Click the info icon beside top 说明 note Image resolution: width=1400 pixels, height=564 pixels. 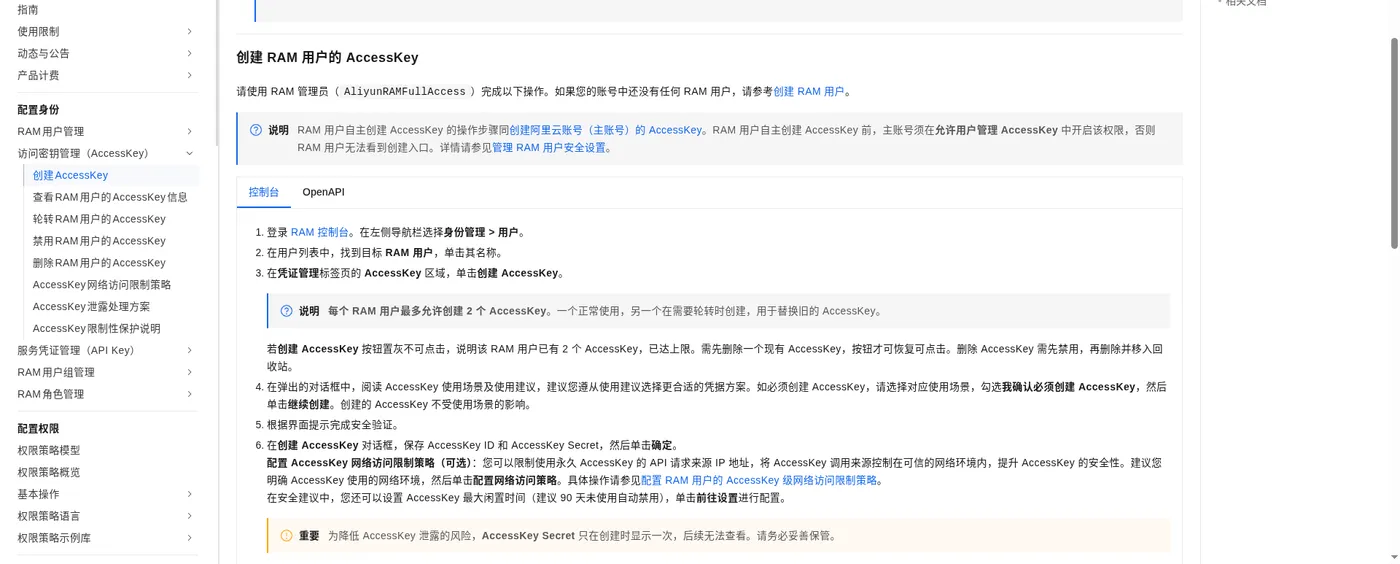(256, 130)
